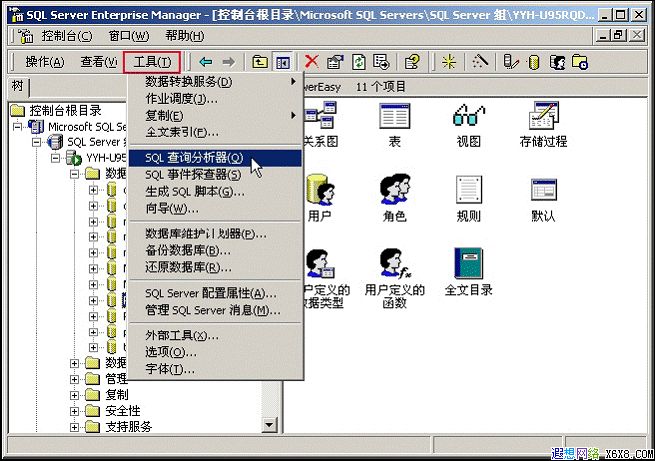Launch the wizard wand toolbar icon
Screen dimensions: 655x461
point(480,62)
